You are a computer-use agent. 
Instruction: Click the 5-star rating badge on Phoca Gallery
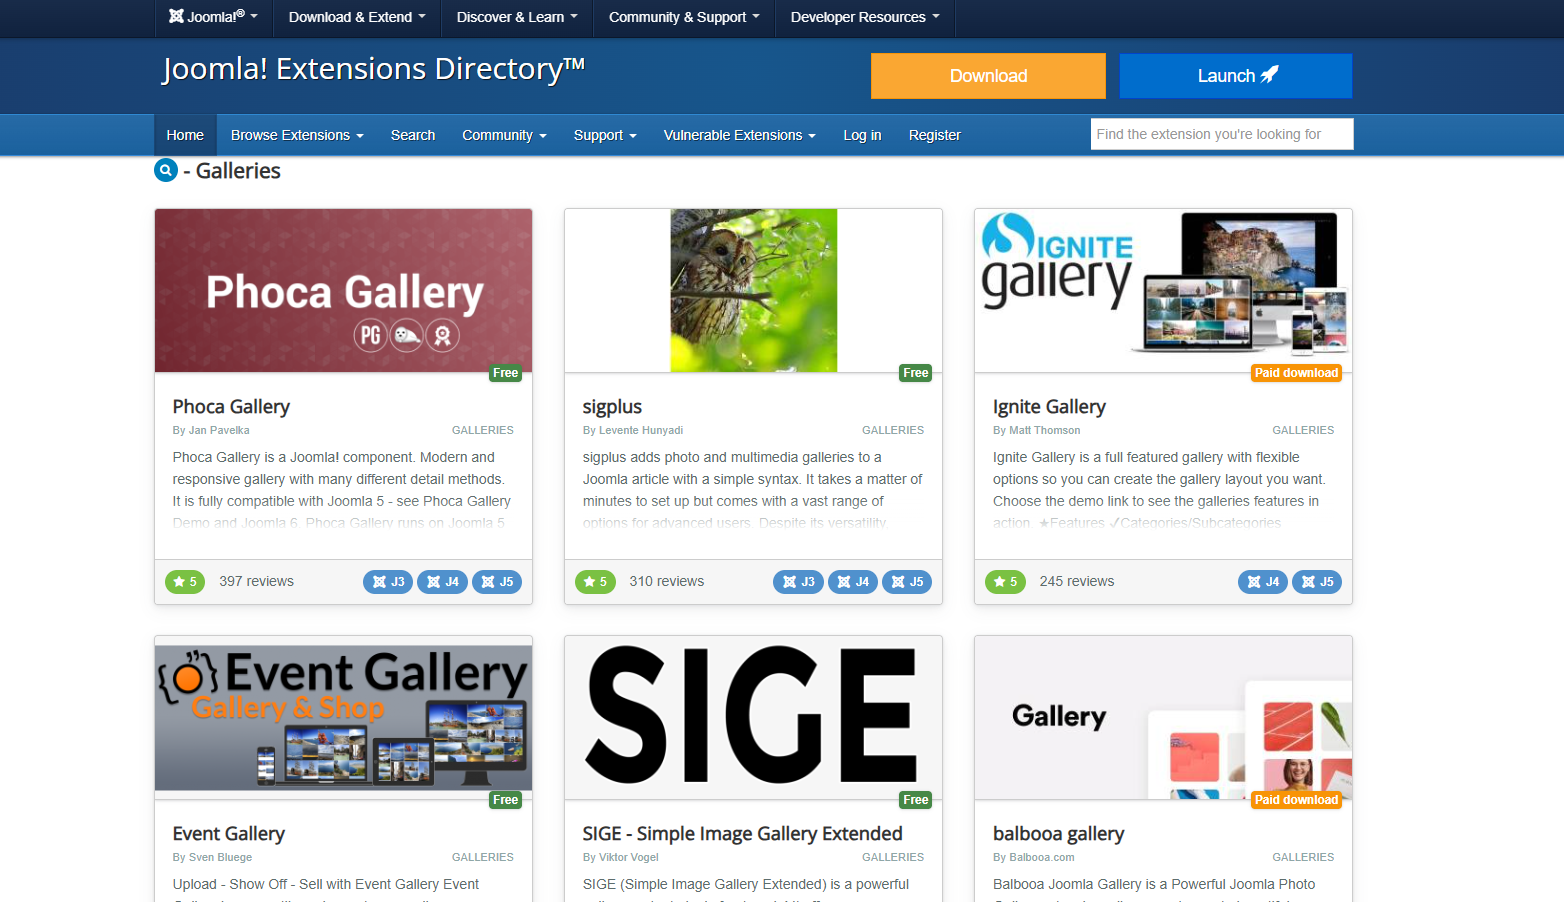185,582
